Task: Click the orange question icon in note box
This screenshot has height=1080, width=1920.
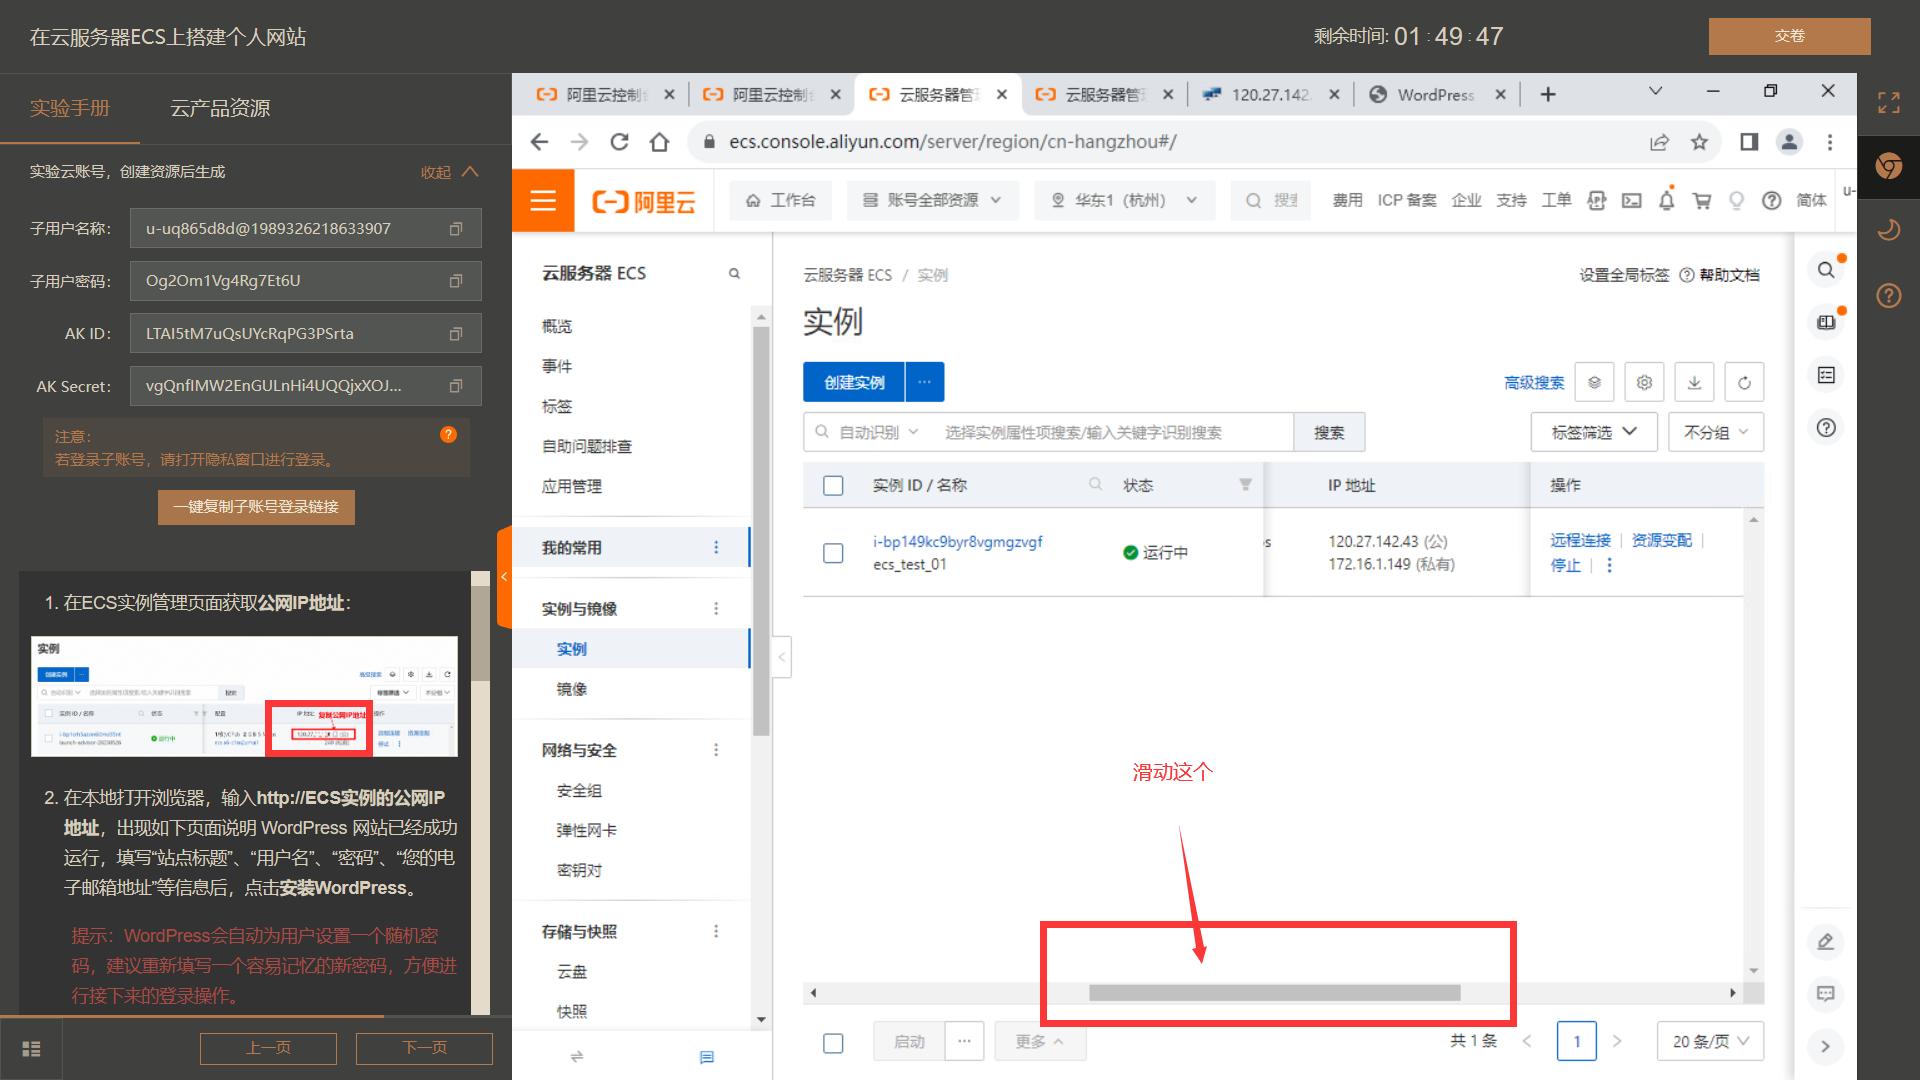Action: pyautogui.click(x=448, y=435)
